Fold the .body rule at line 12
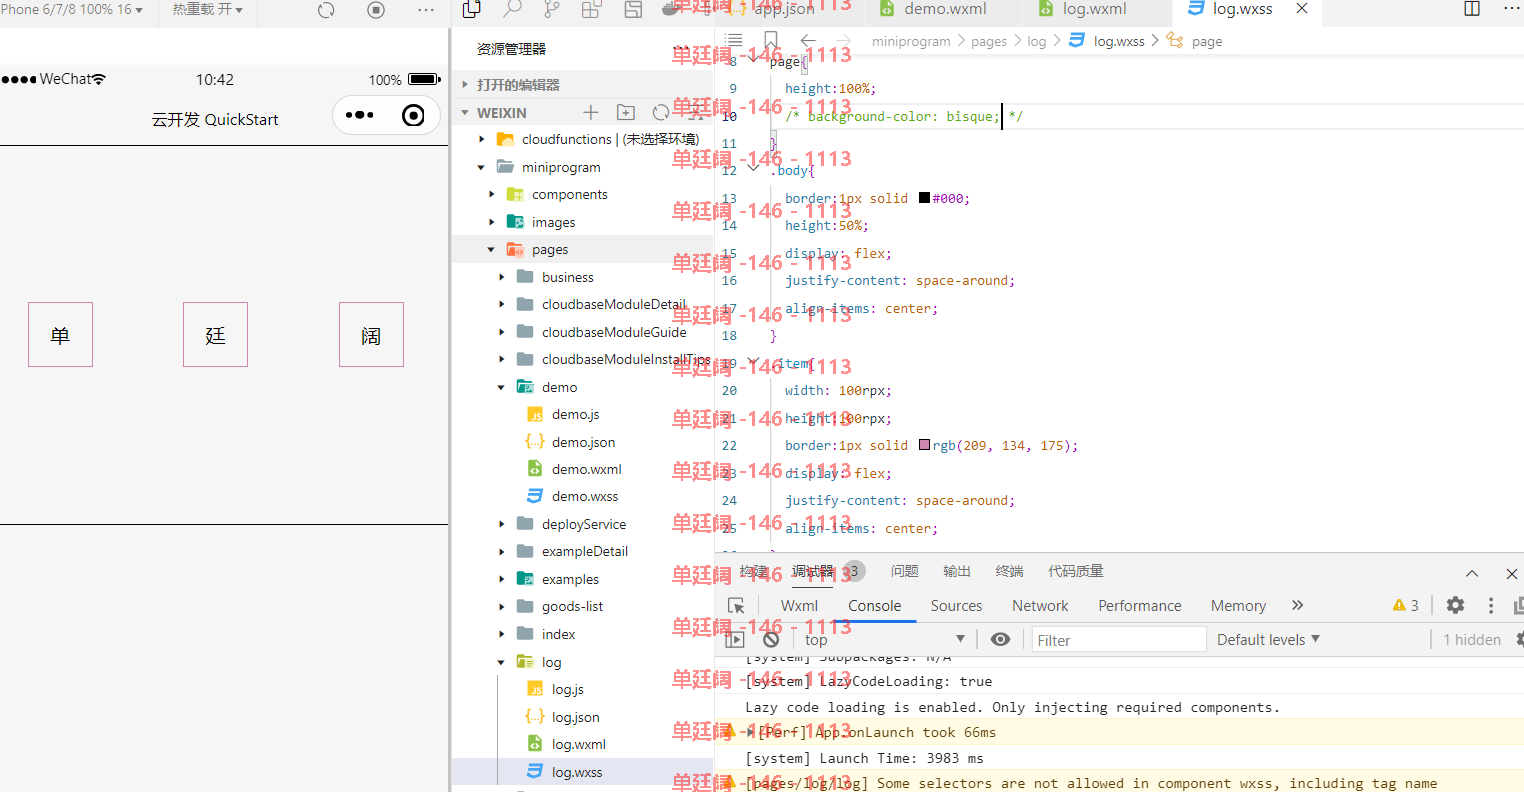This screenshot has width=1524, height=792. coord(753,168)
